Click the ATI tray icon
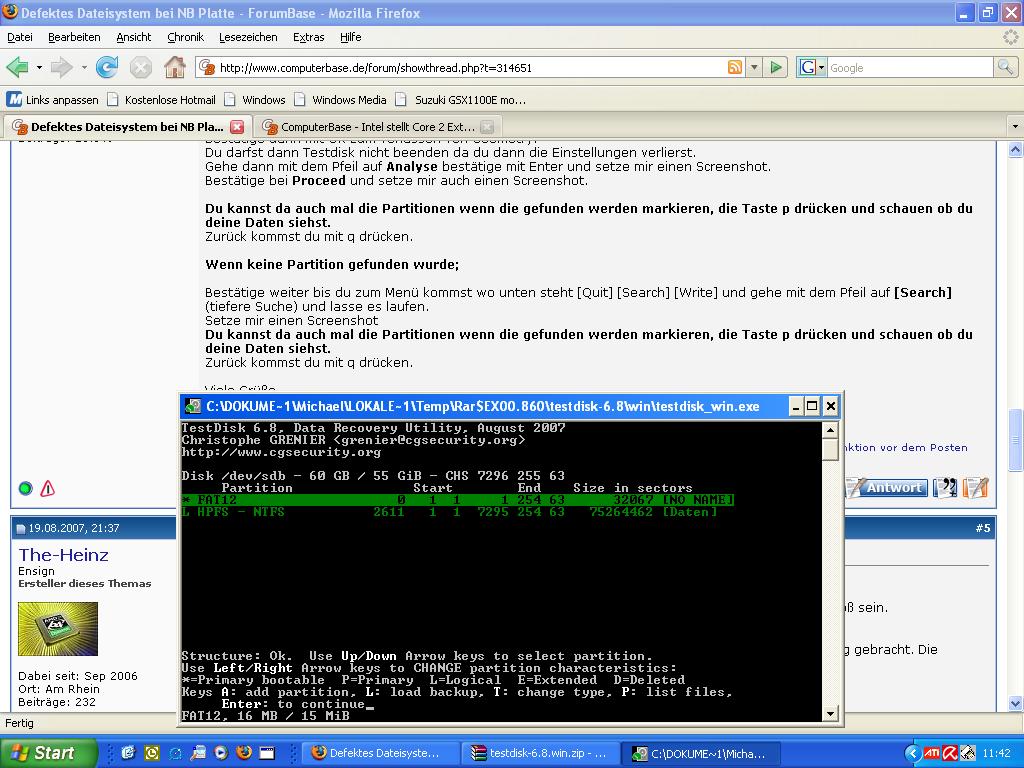 pyautogui.click(x=931, y=754)
